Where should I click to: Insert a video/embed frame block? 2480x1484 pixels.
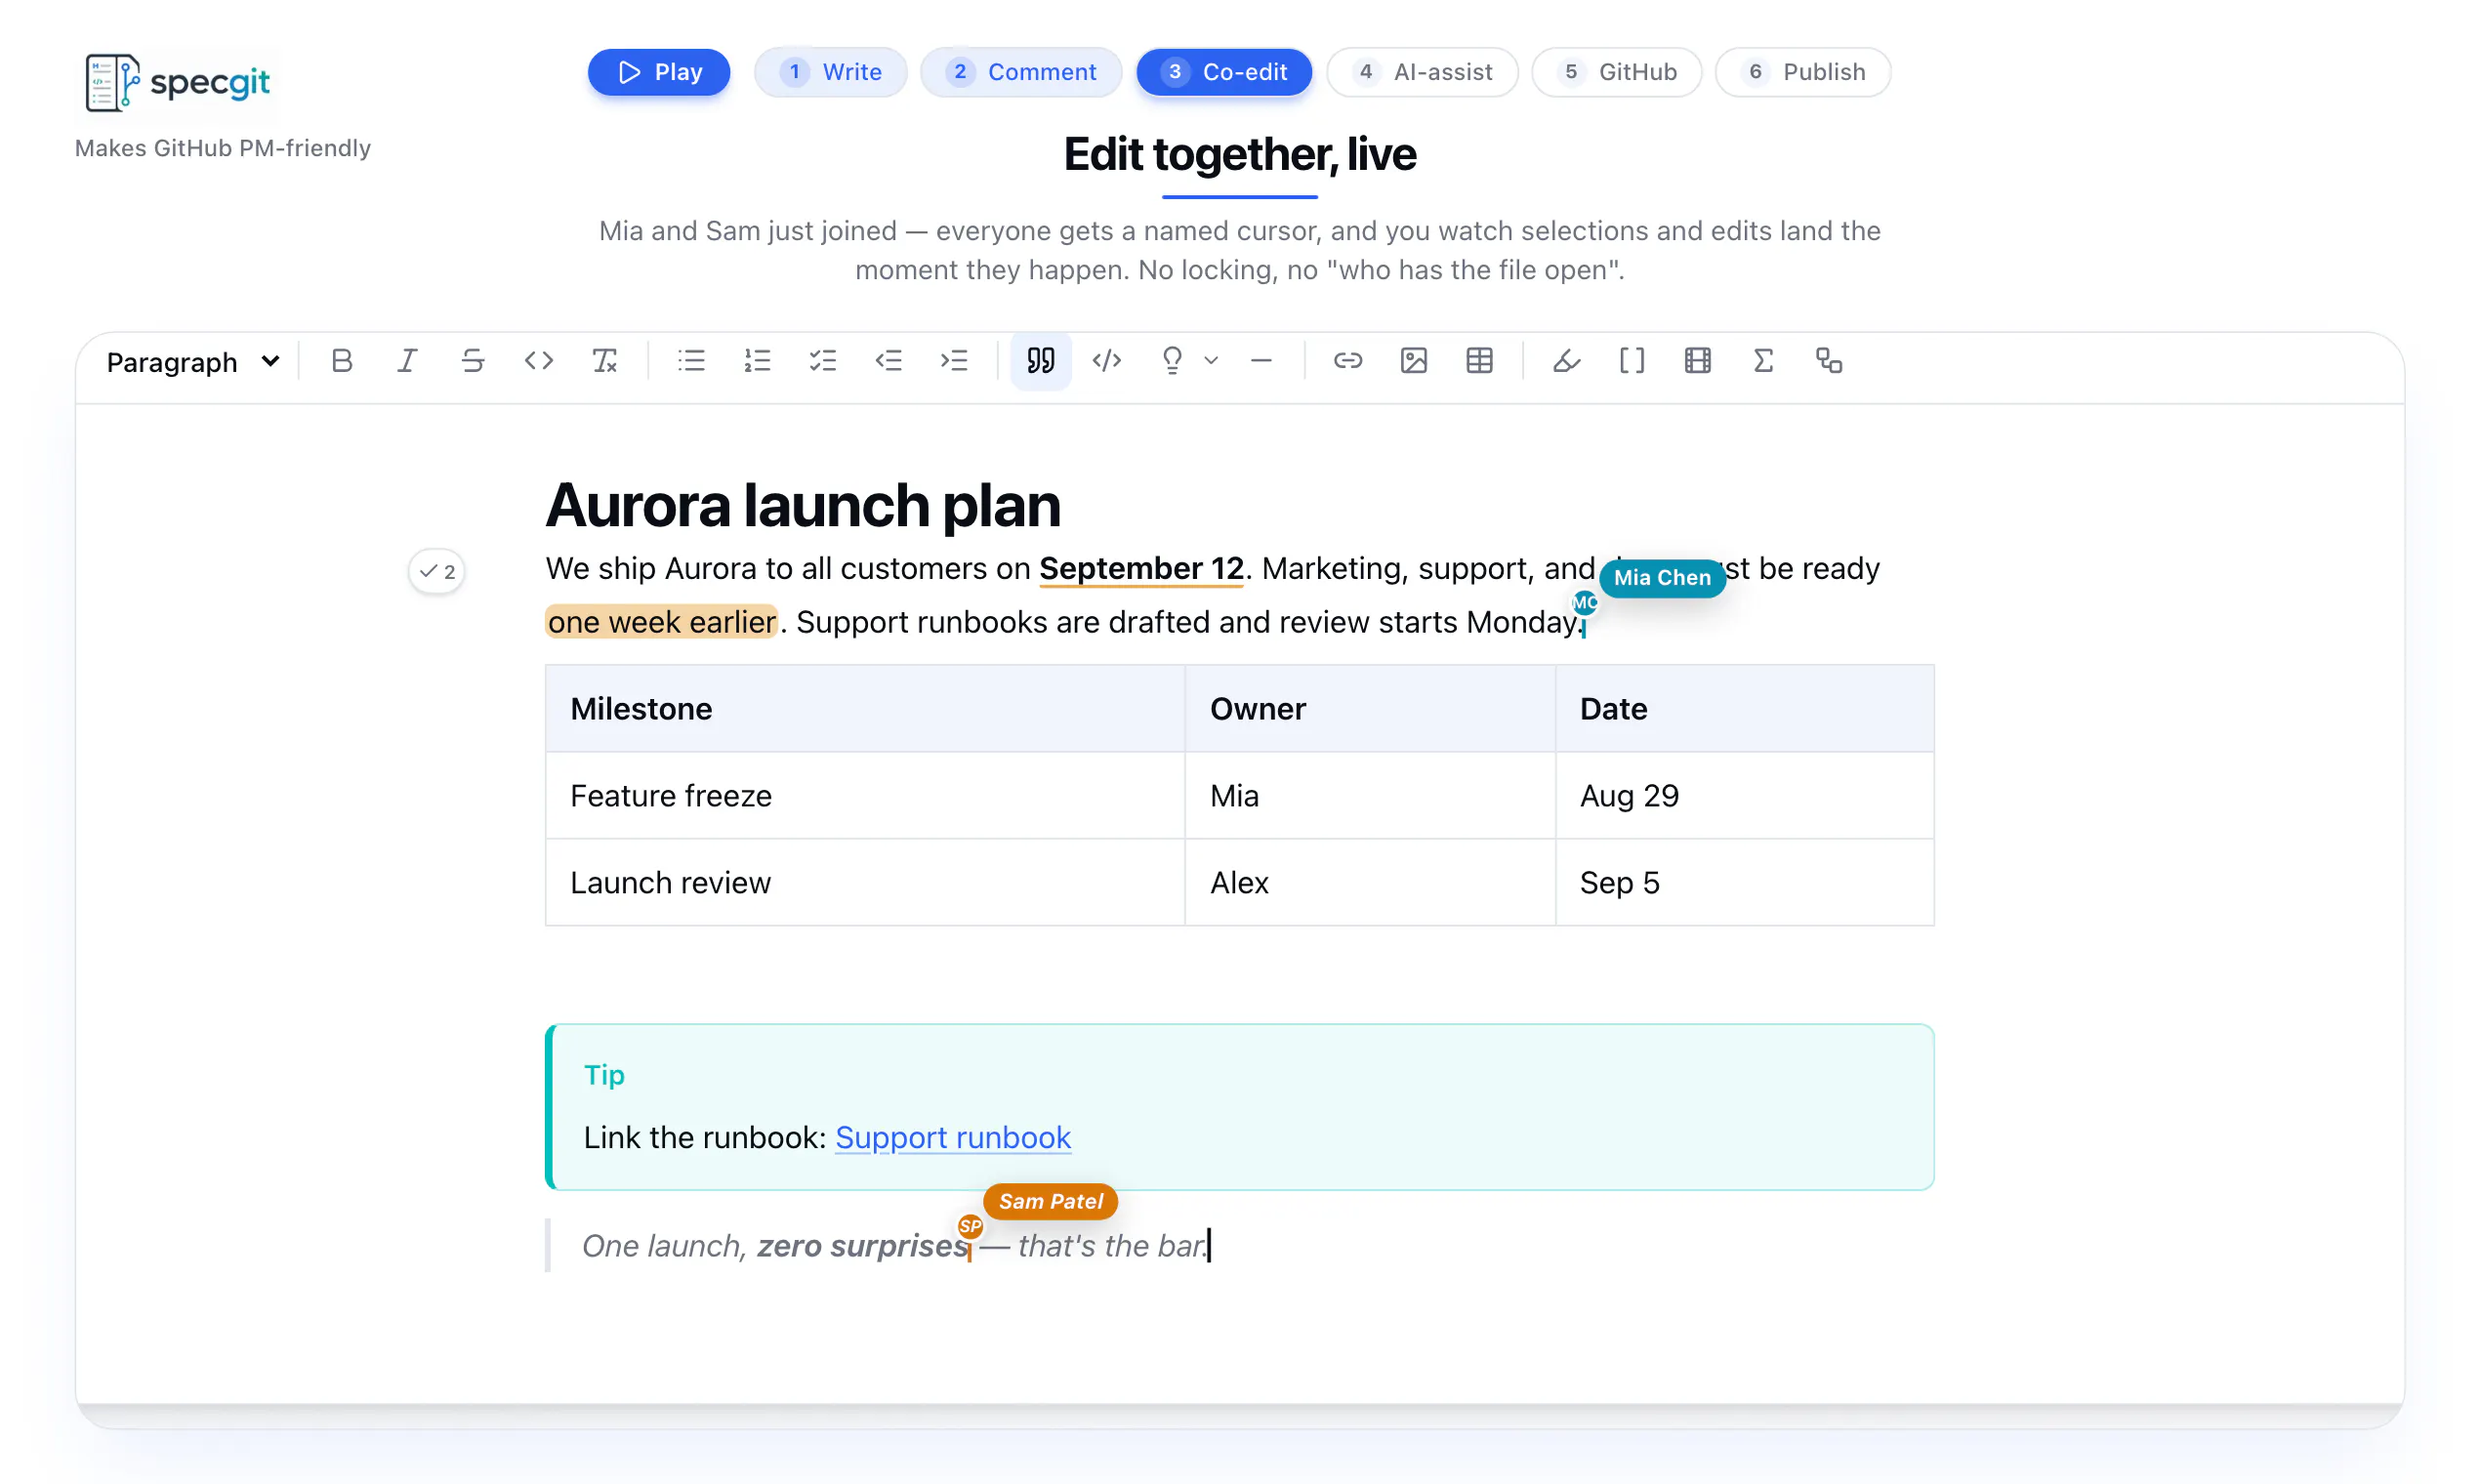(1698, 361)
